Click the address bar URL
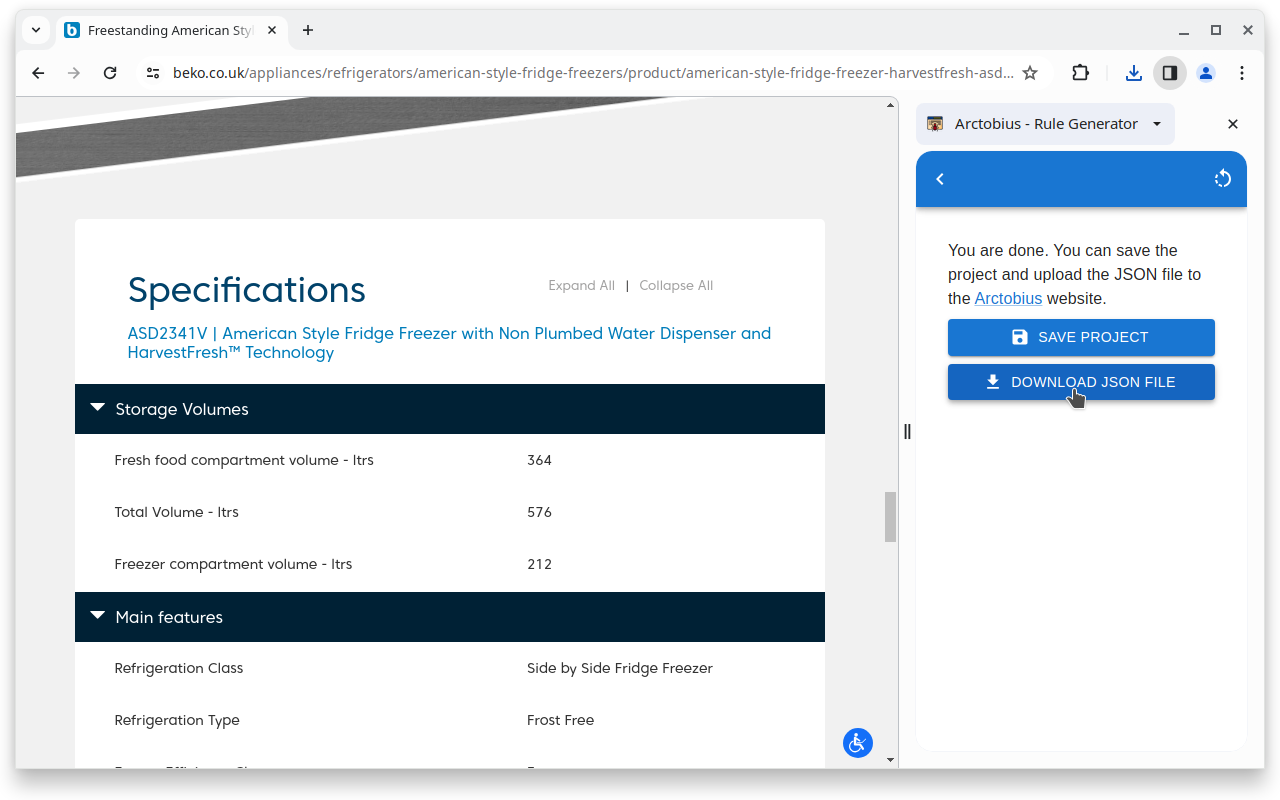 [x=593, y=73]
